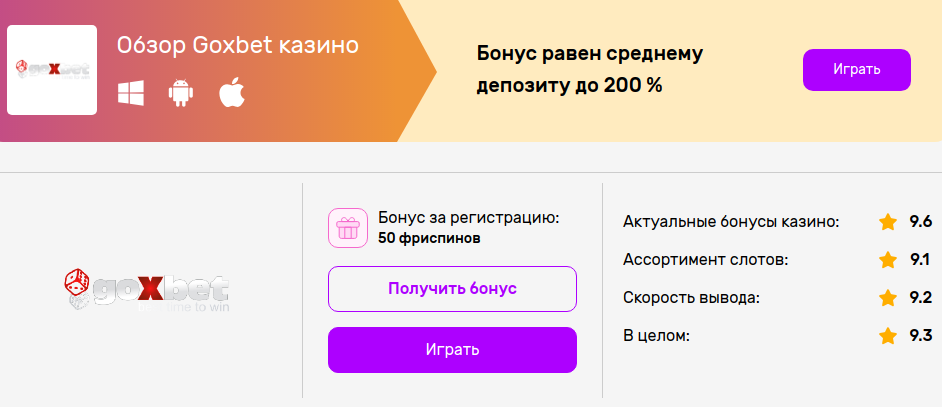Click the star beside rating 9.6
Viewport: 942px width, 407px height.
point(887,222)
